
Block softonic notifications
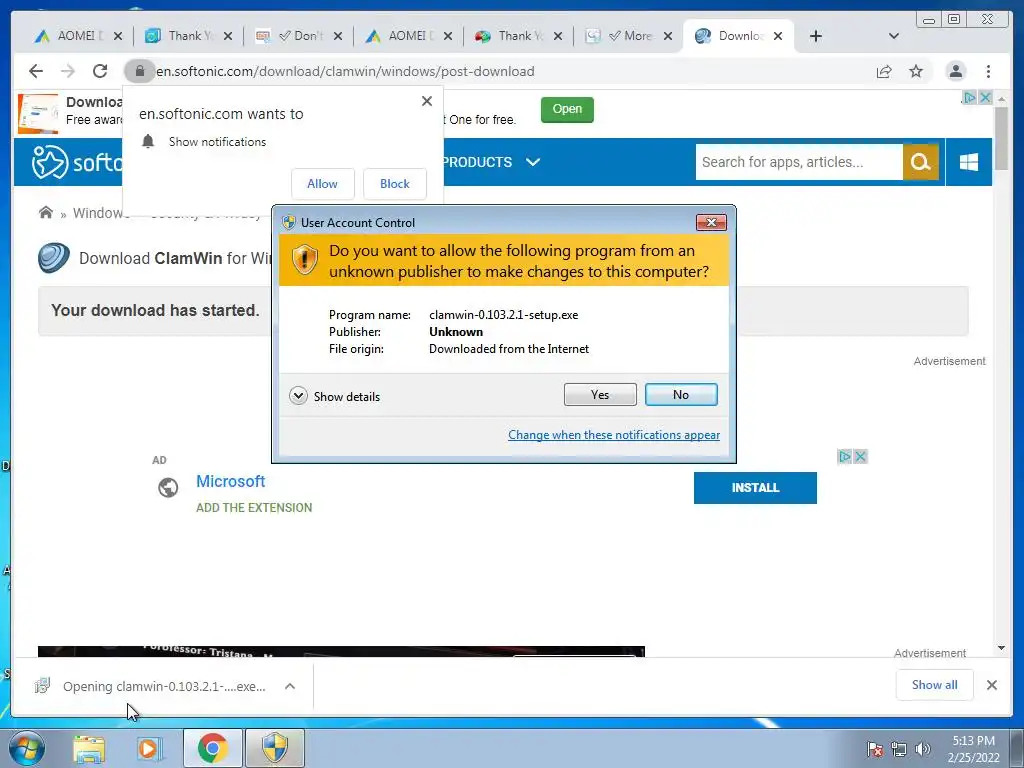394,184
